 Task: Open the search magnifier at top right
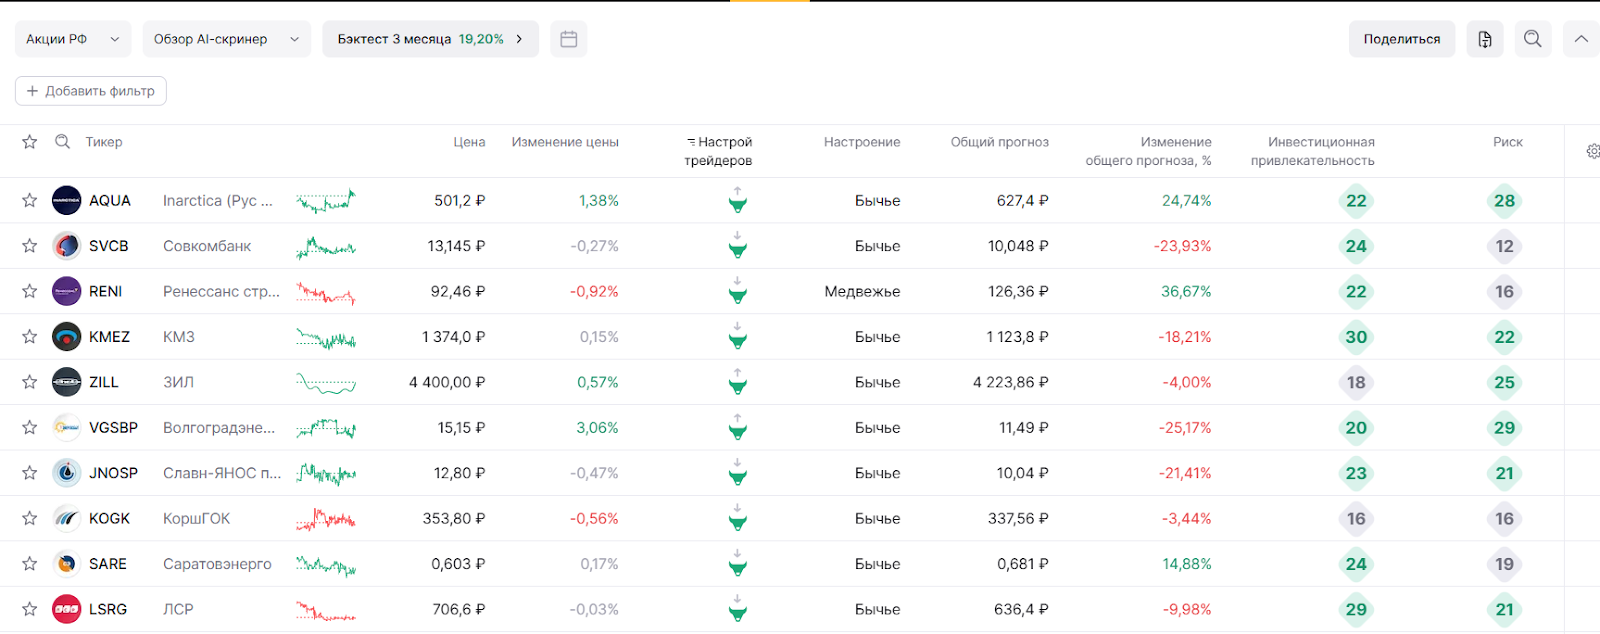pos(1533,39)
